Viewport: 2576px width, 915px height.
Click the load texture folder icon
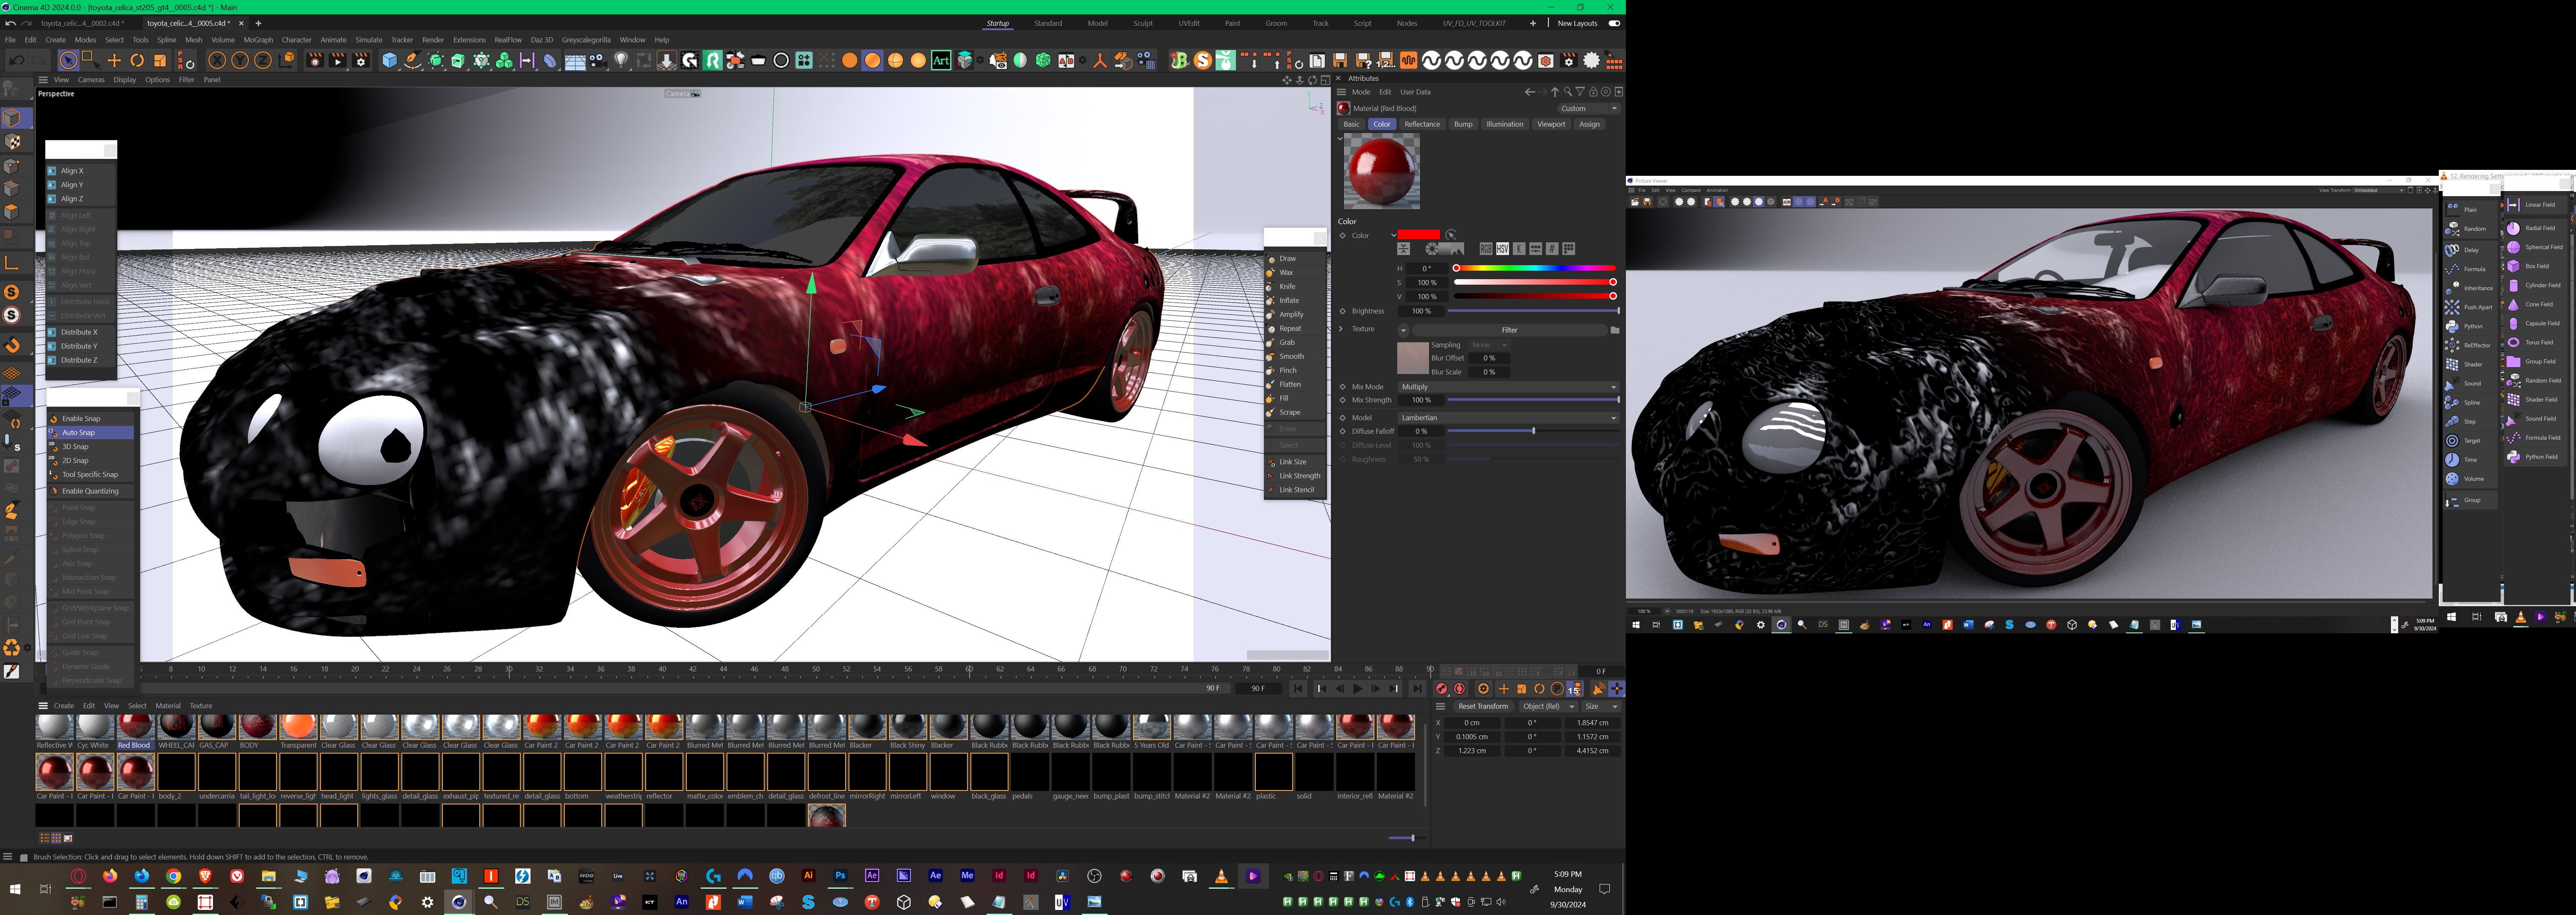[1614, 330]
